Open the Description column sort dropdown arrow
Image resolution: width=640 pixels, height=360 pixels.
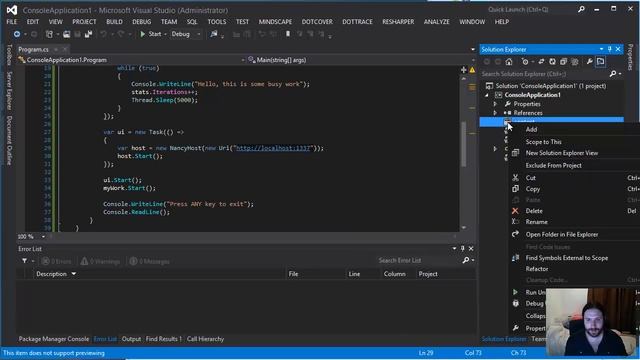[x=73, y=274]
